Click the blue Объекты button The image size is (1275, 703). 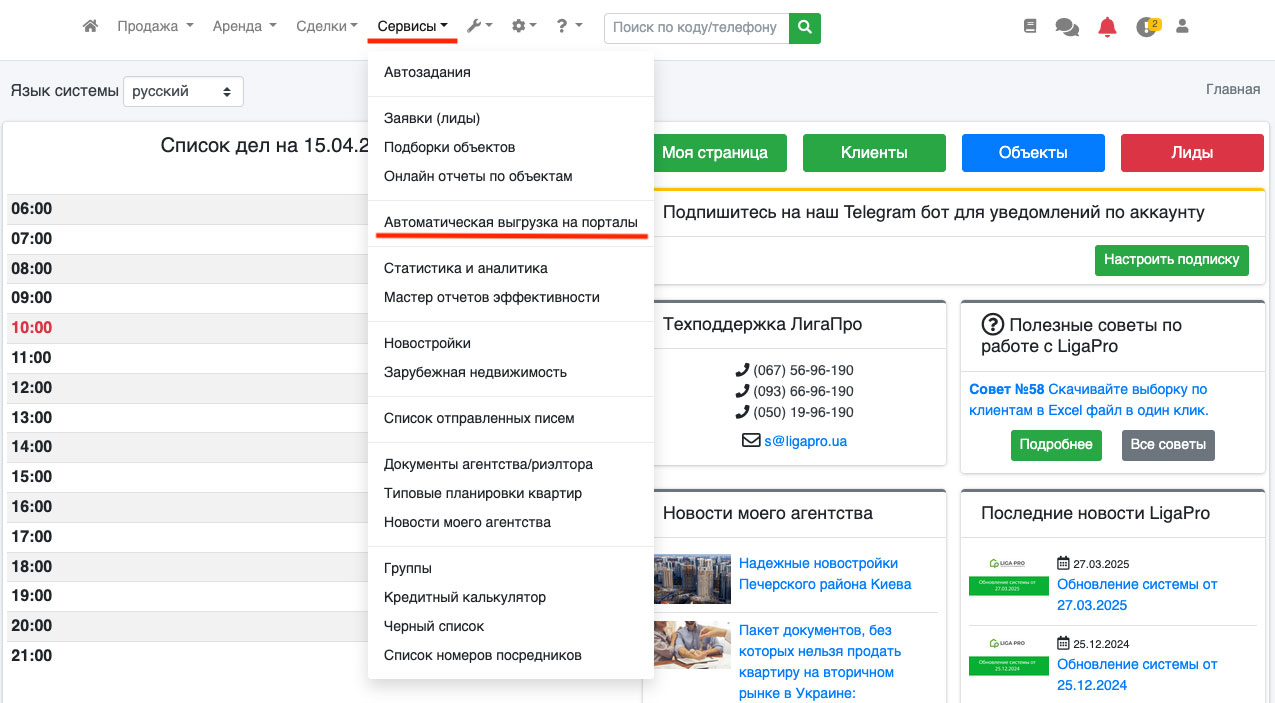[1033, 153]
